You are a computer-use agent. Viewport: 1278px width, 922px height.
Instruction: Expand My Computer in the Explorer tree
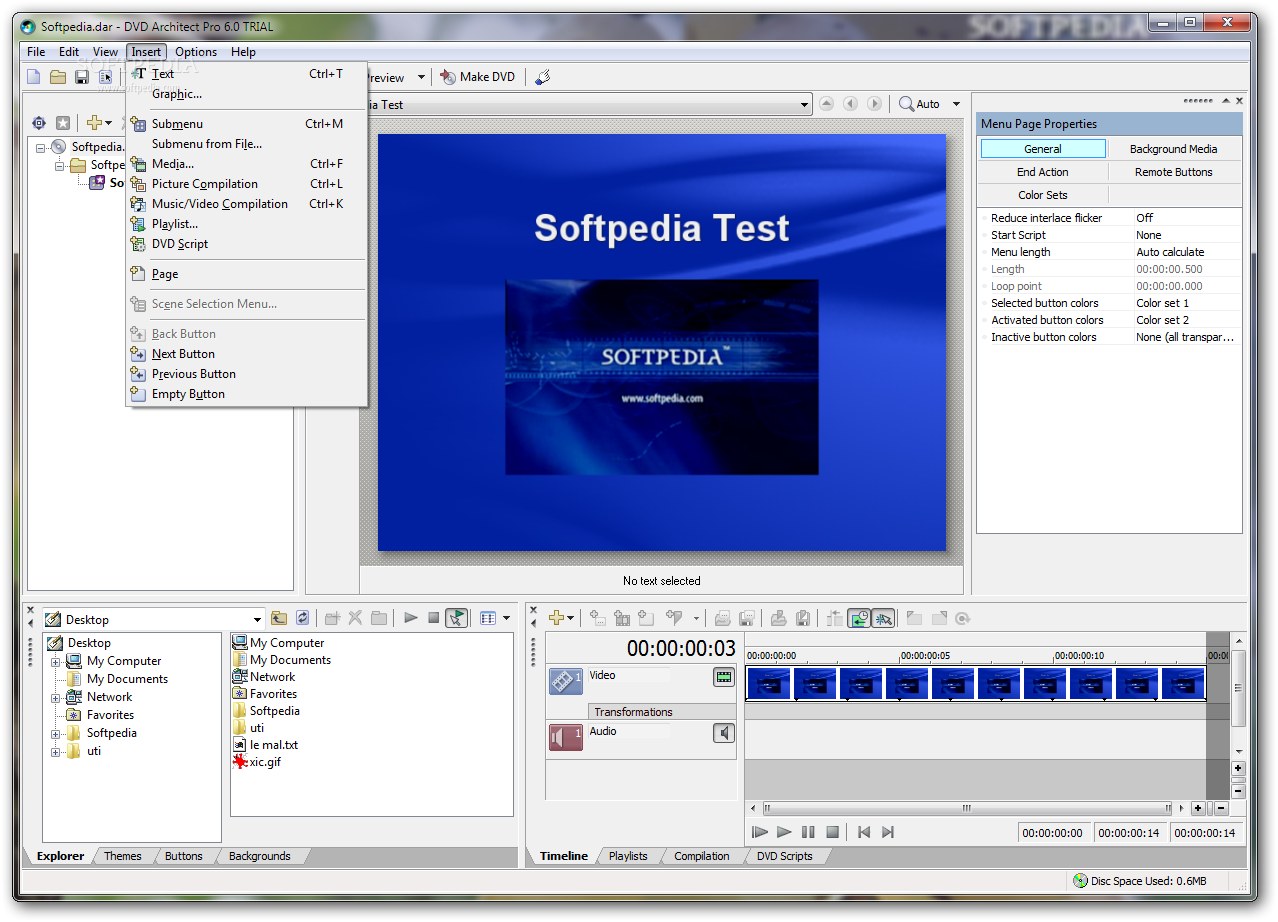(56, 661)
